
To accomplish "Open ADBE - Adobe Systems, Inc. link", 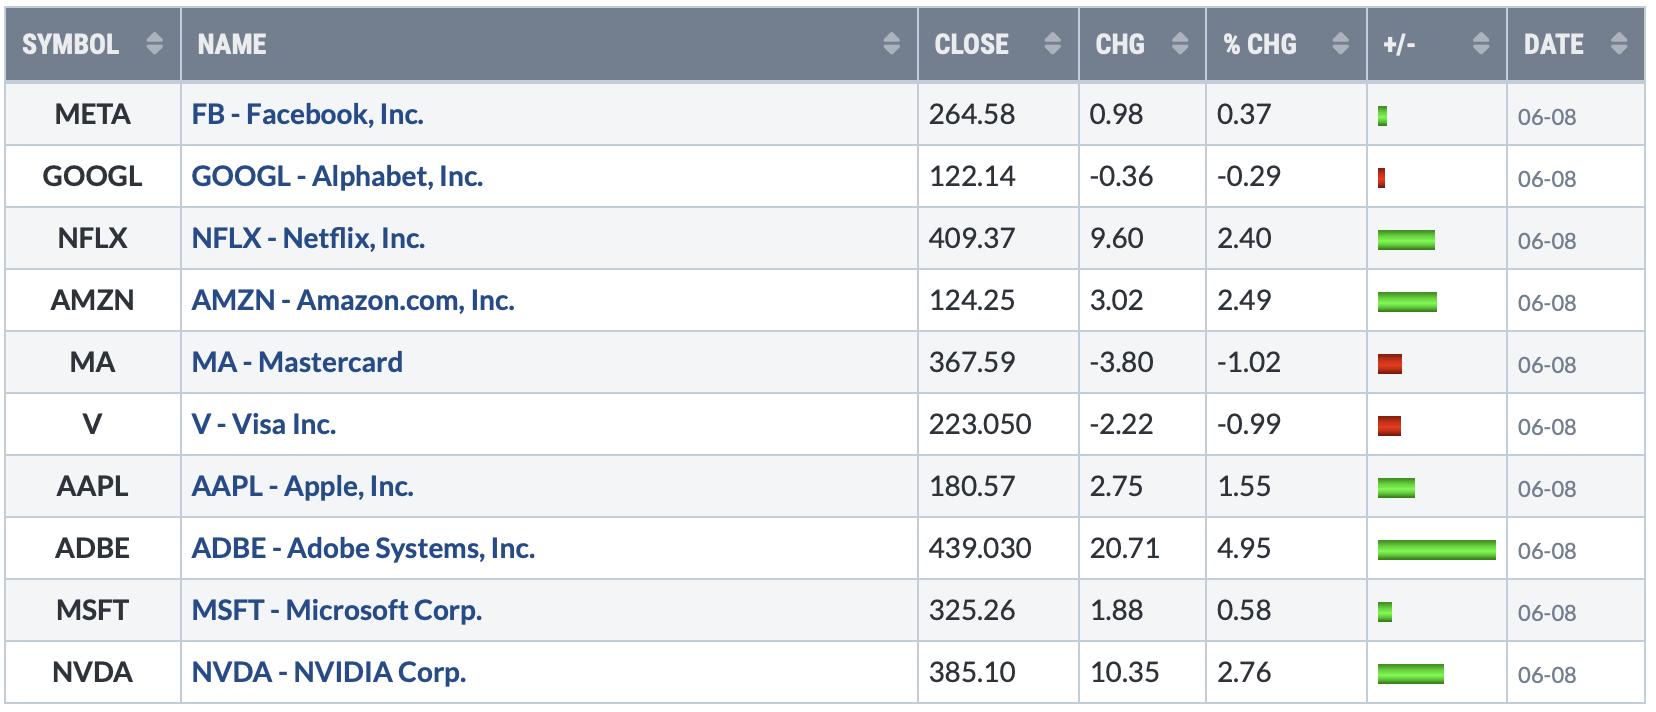I will (x=364, y=548).
